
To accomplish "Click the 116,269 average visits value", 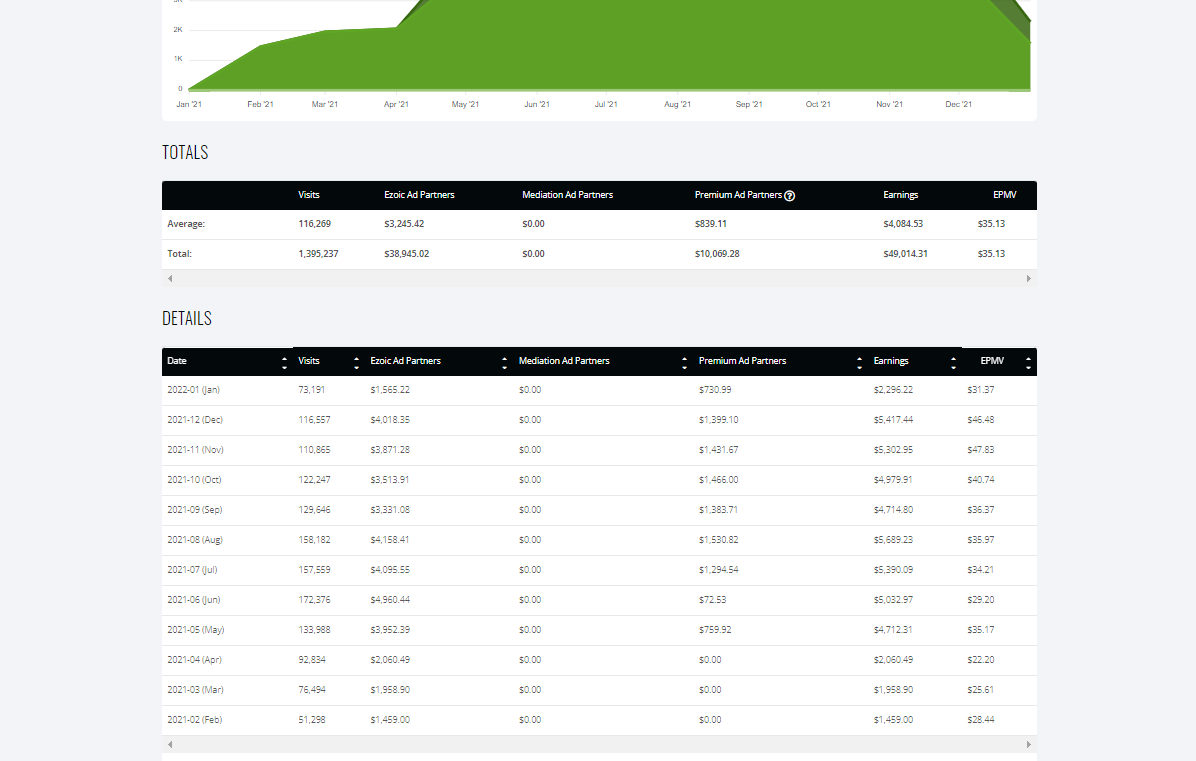I will coord(314,224).
